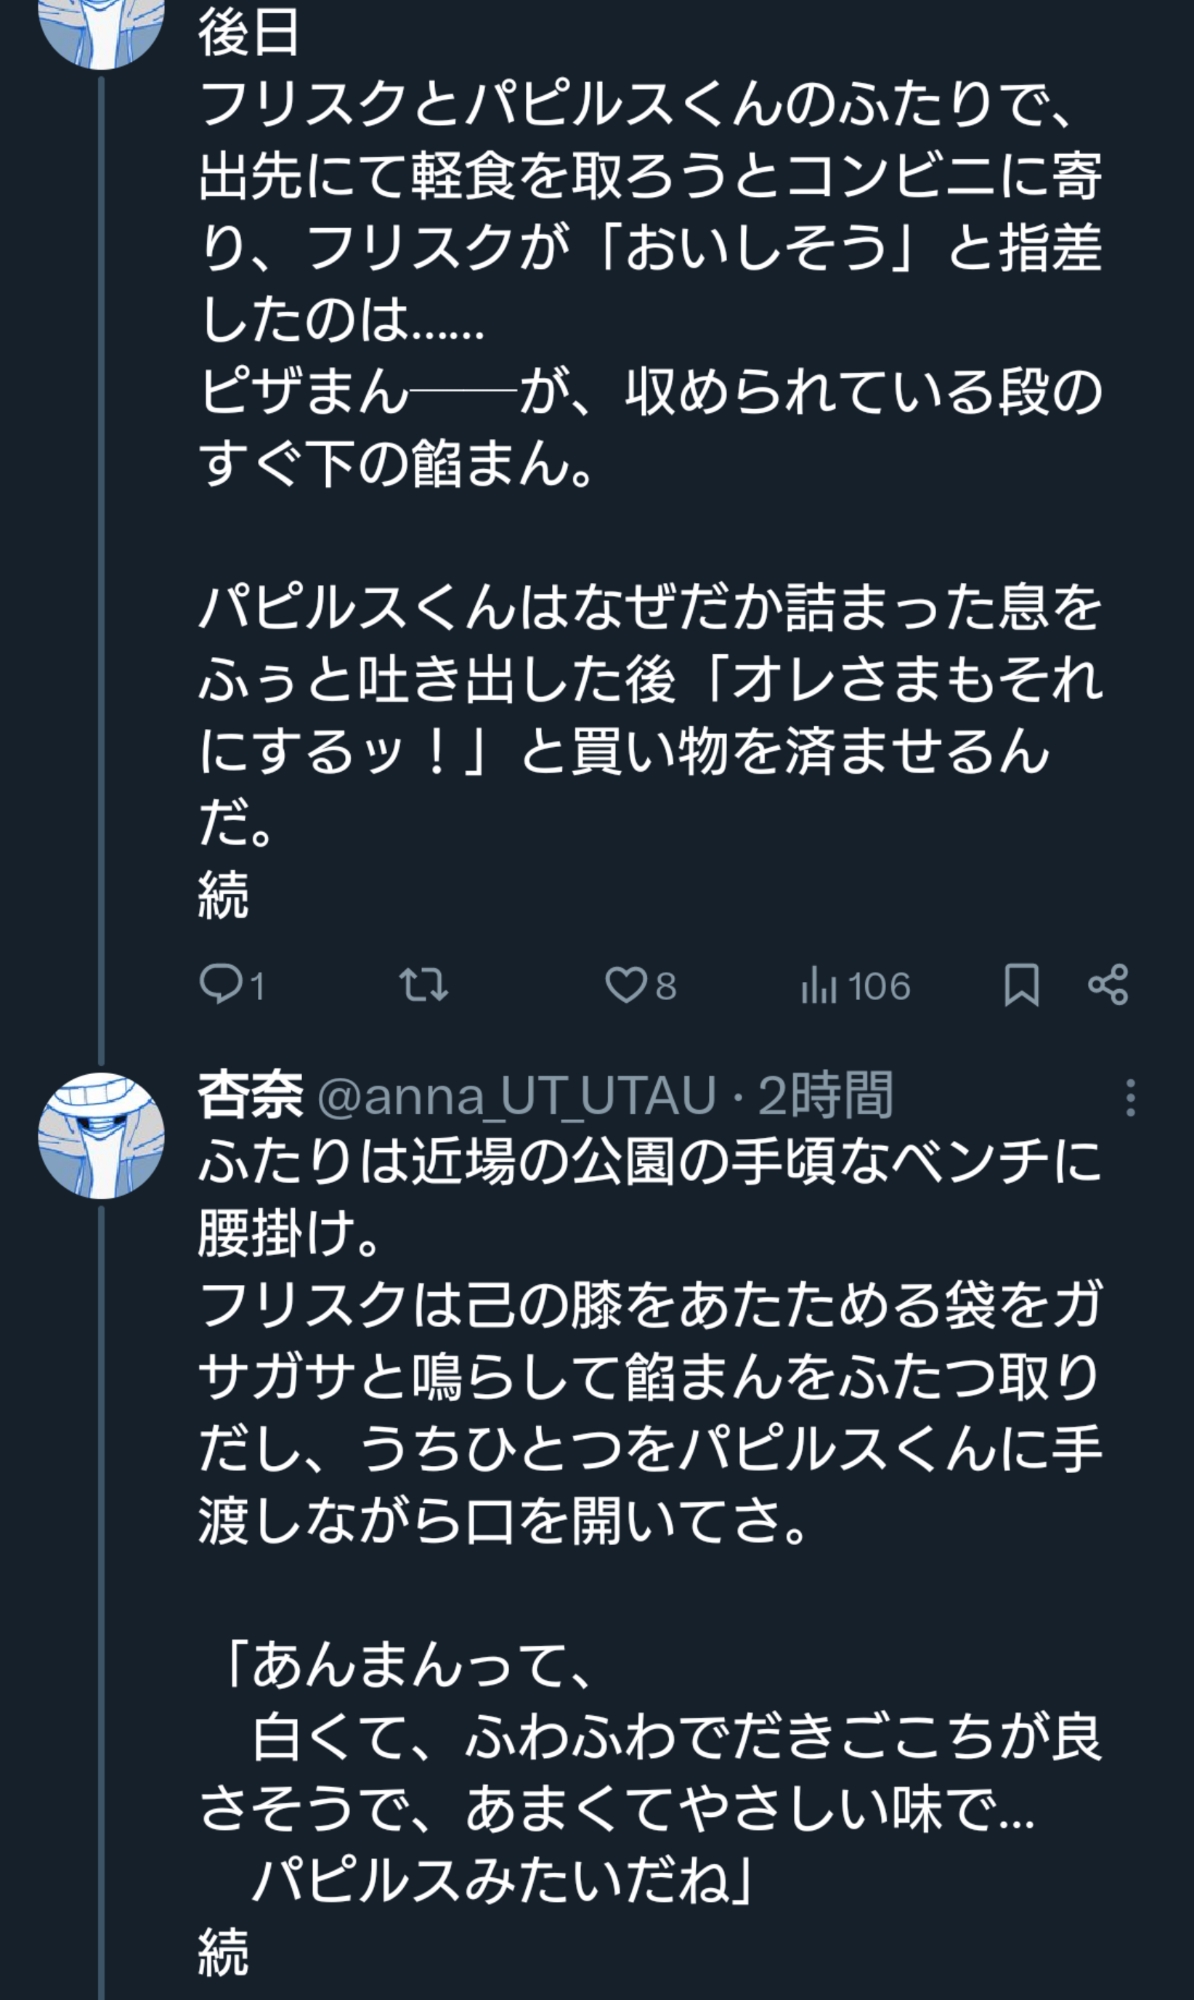This screenshot has width=1194, height=2000.
Task: Click the 2時間 timestamp
Action: tap(825, 1095)
